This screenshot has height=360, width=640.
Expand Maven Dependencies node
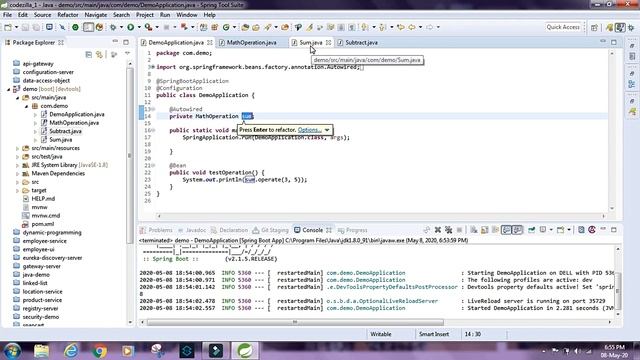pos(18,173)
